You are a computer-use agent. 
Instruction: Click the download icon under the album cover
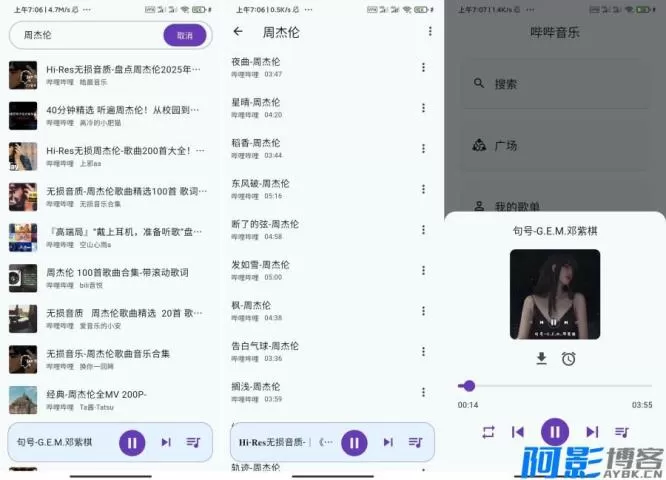tap(541, 359)
